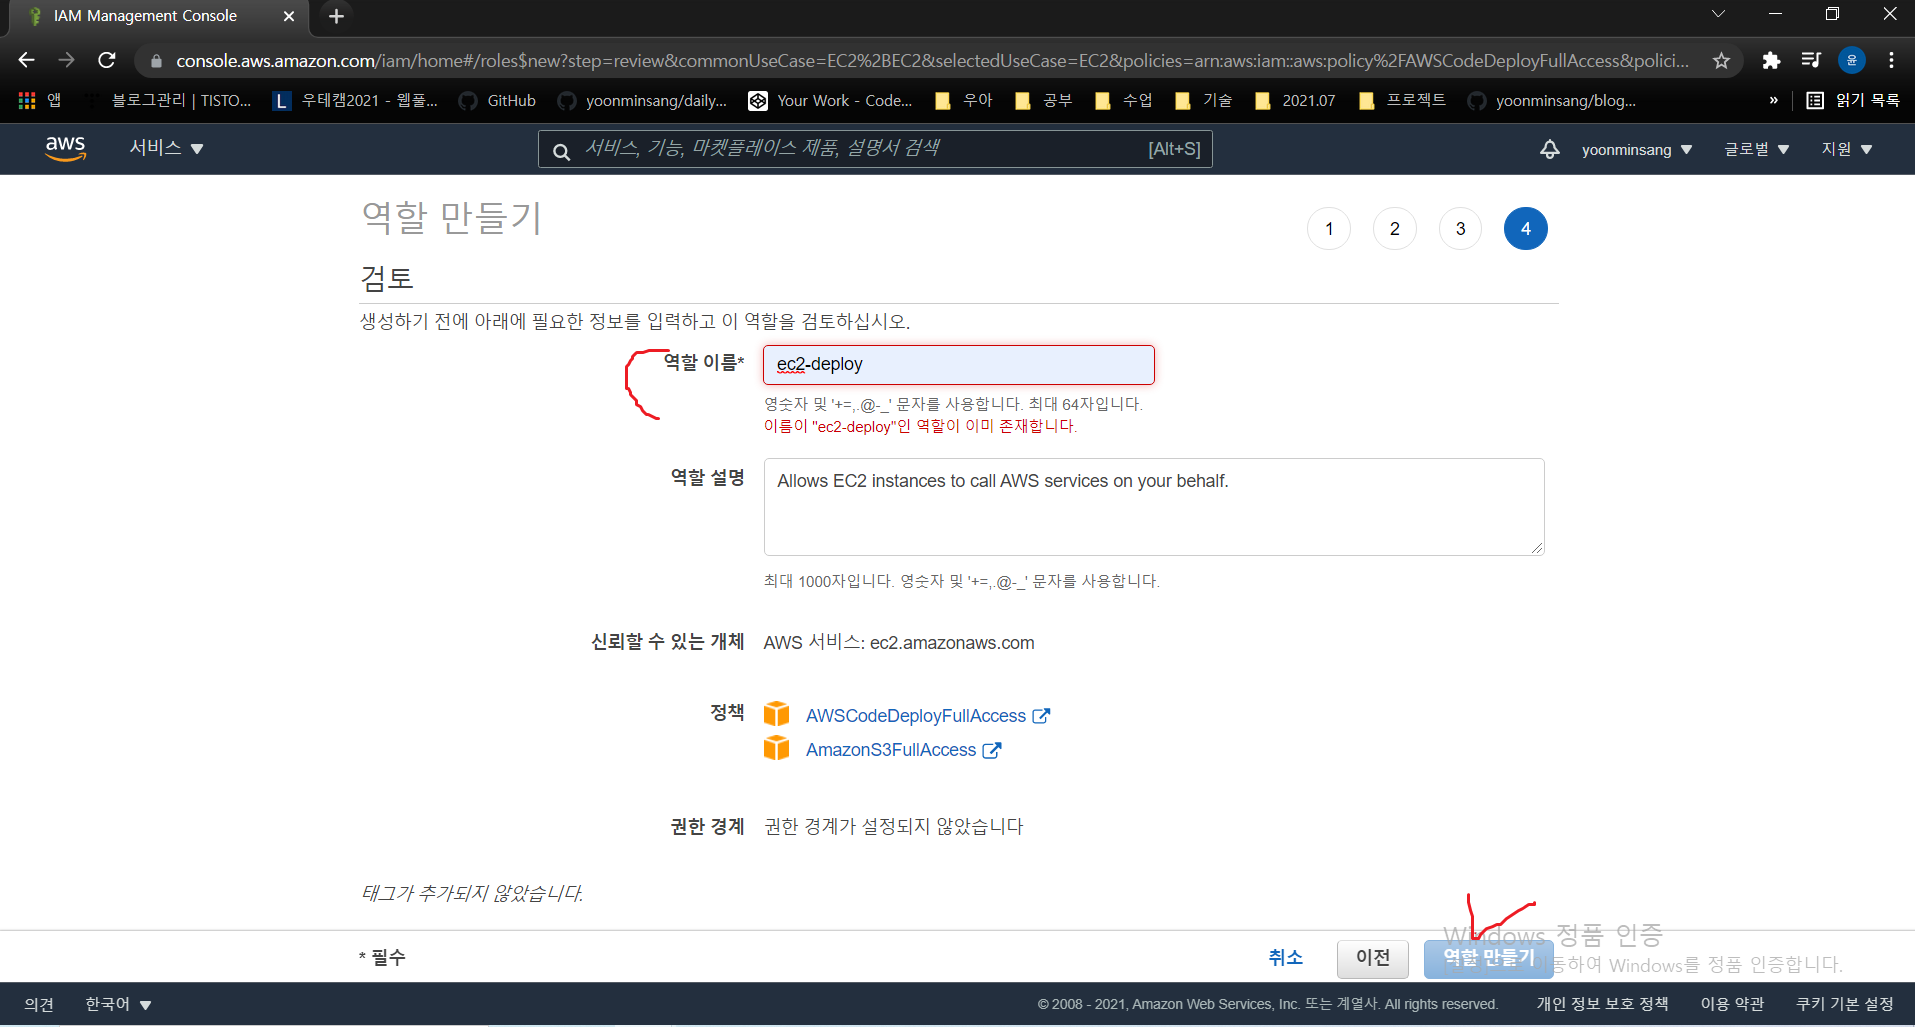Expand the 서비스 services menu
Image resolution: width=1915 pixels, height=1027 pixels.
pos(166,148)
